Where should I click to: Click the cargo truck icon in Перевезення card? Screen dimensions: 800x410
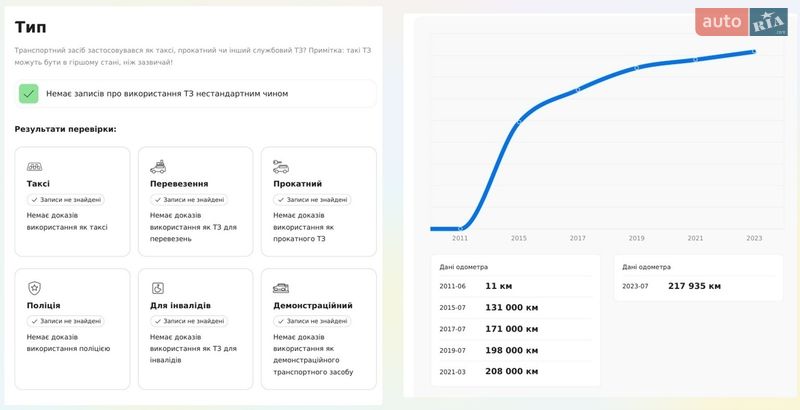pyautogui.click(x=158, y=166)
